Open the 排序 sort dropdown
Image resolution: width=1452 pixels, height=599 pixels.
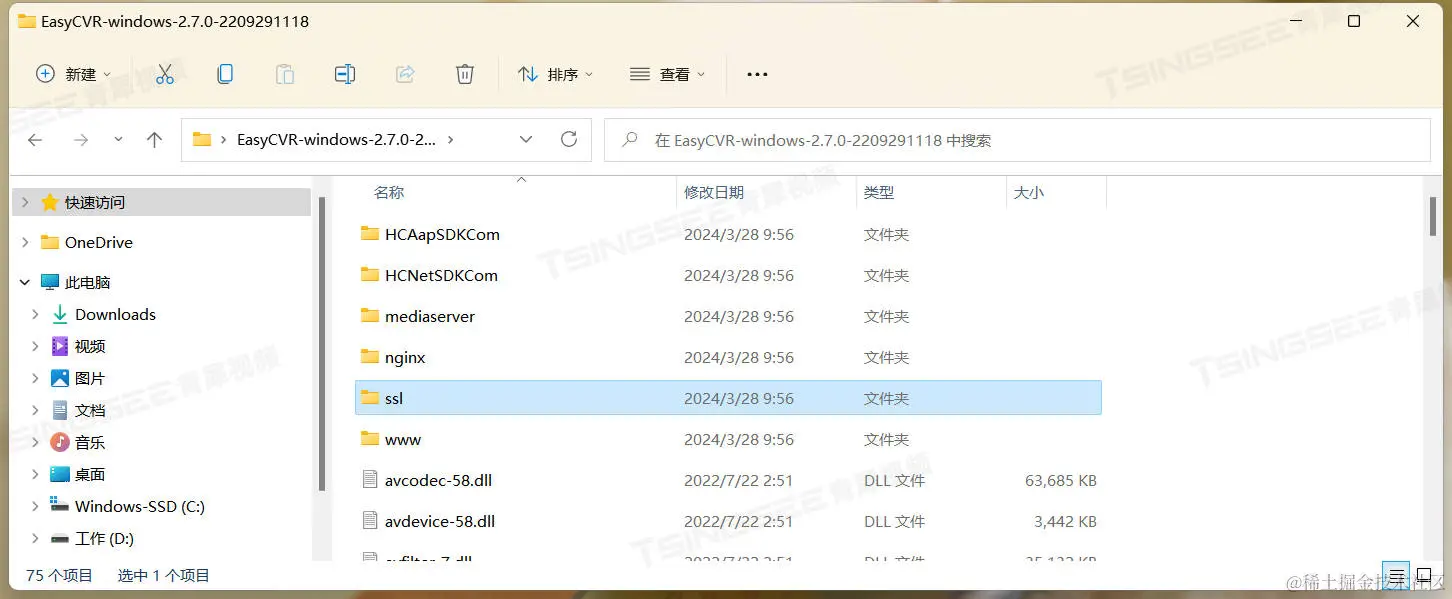tap(555, 74)
